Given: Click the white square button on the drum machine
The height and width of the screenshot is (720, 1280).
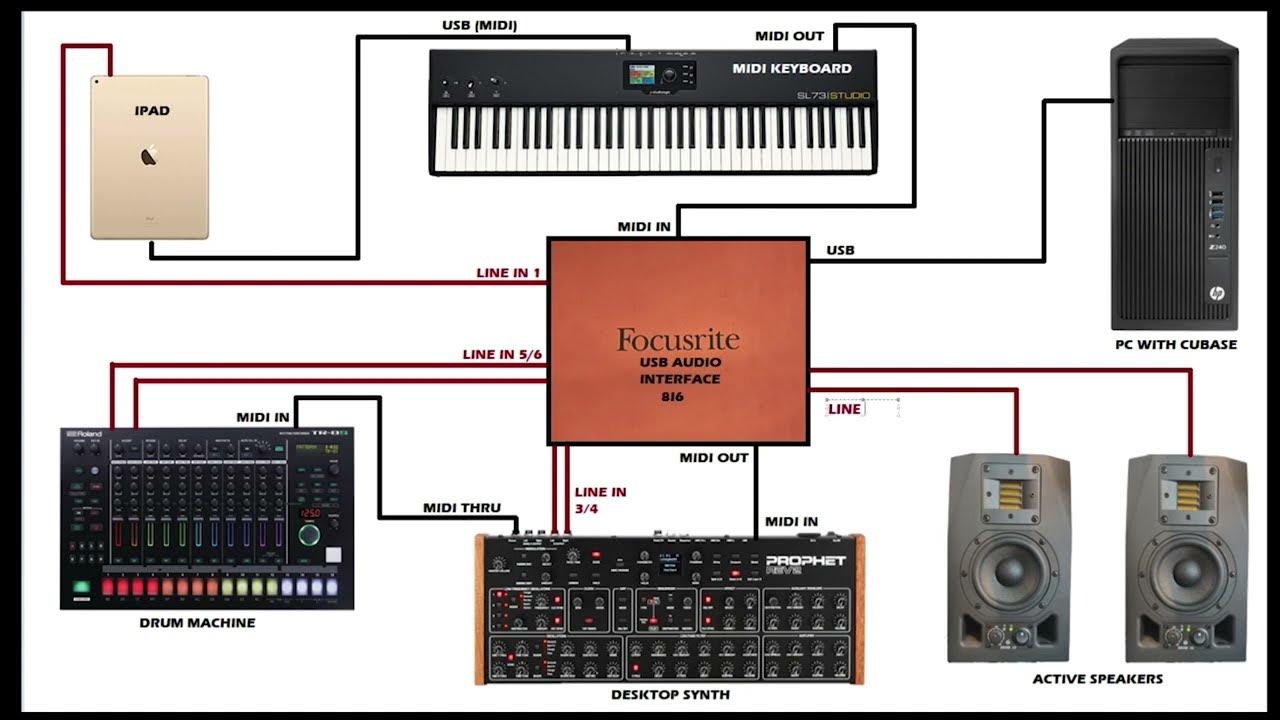Looking at the screenshot, I should coord(333,555).
